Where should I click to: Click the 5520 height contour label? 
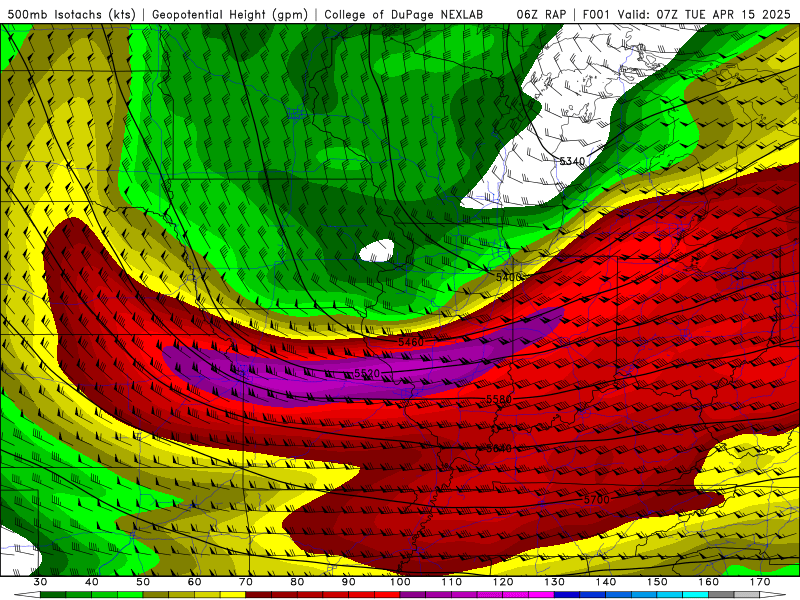coord(367,373)
